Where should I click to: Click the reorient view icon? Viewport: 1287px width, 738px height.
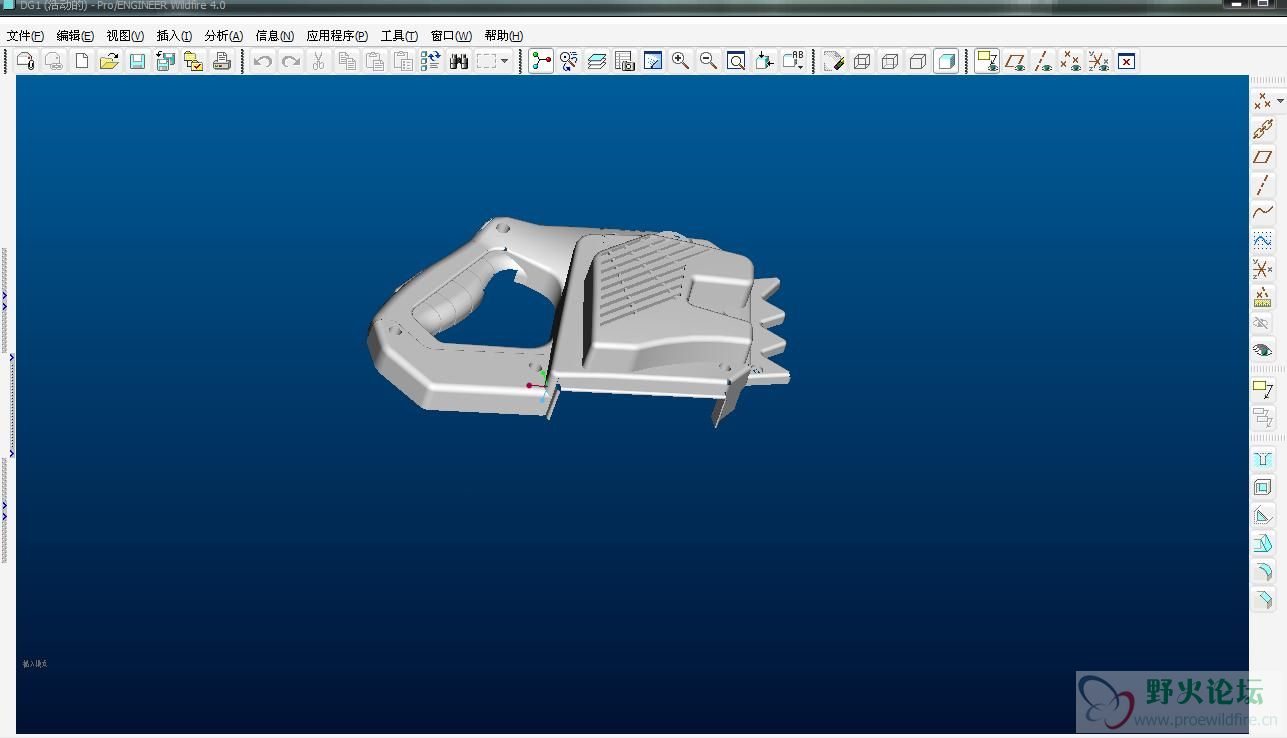[x=764, y=61]
